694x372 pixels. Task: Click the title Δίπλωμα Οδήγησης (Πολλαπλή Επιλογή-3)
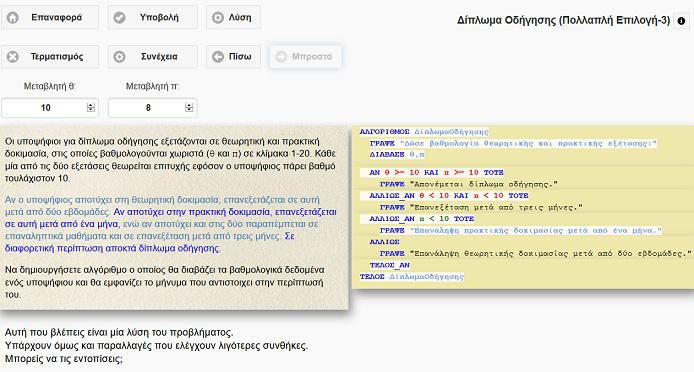tap(563, 20)
